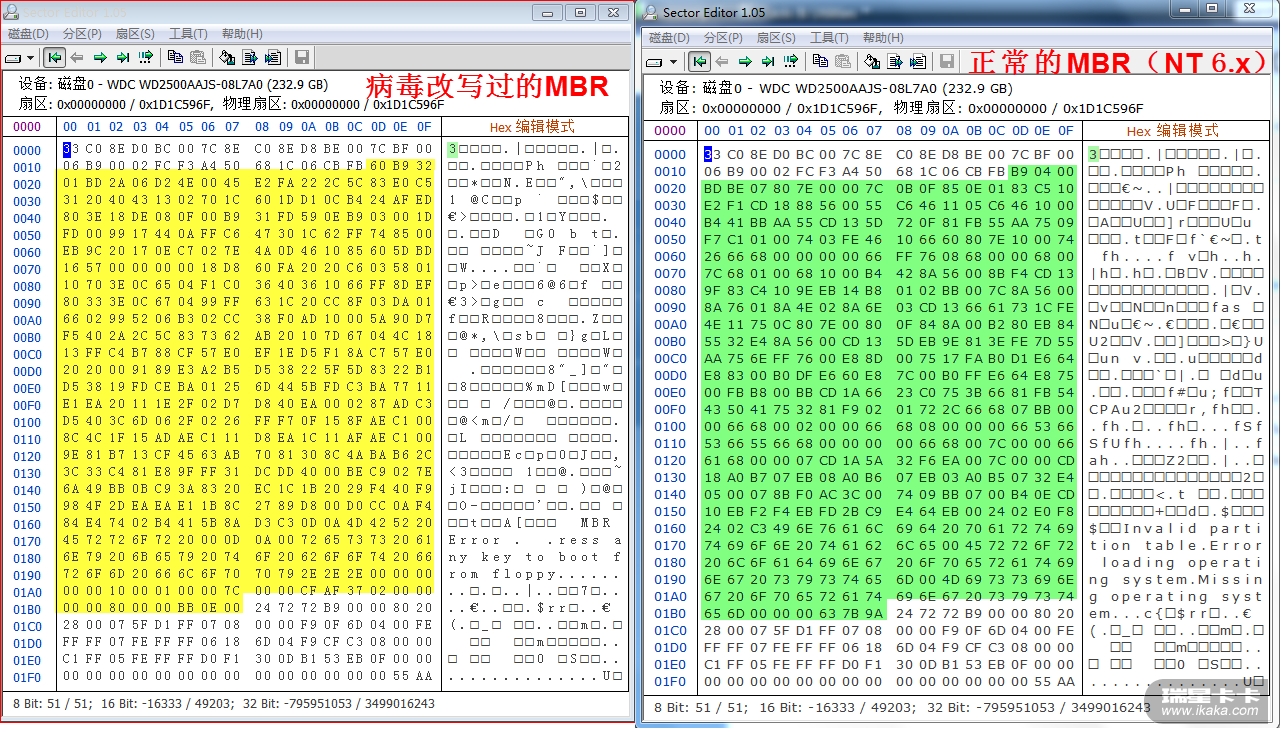
Task: Click 'Hex 编辑模式' label in right window
Action: pos(1172,131)
